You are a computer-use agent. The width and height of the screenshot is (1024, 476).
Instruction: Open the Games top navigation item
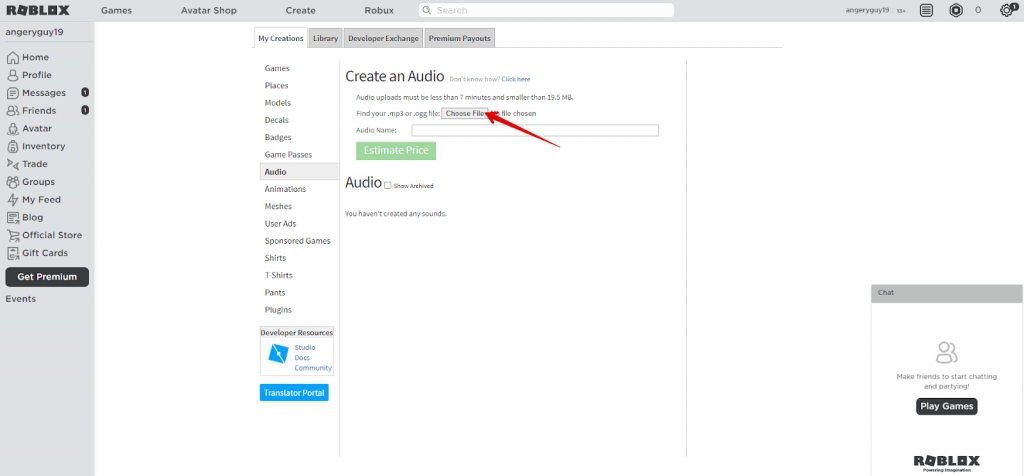coord(116,10)
